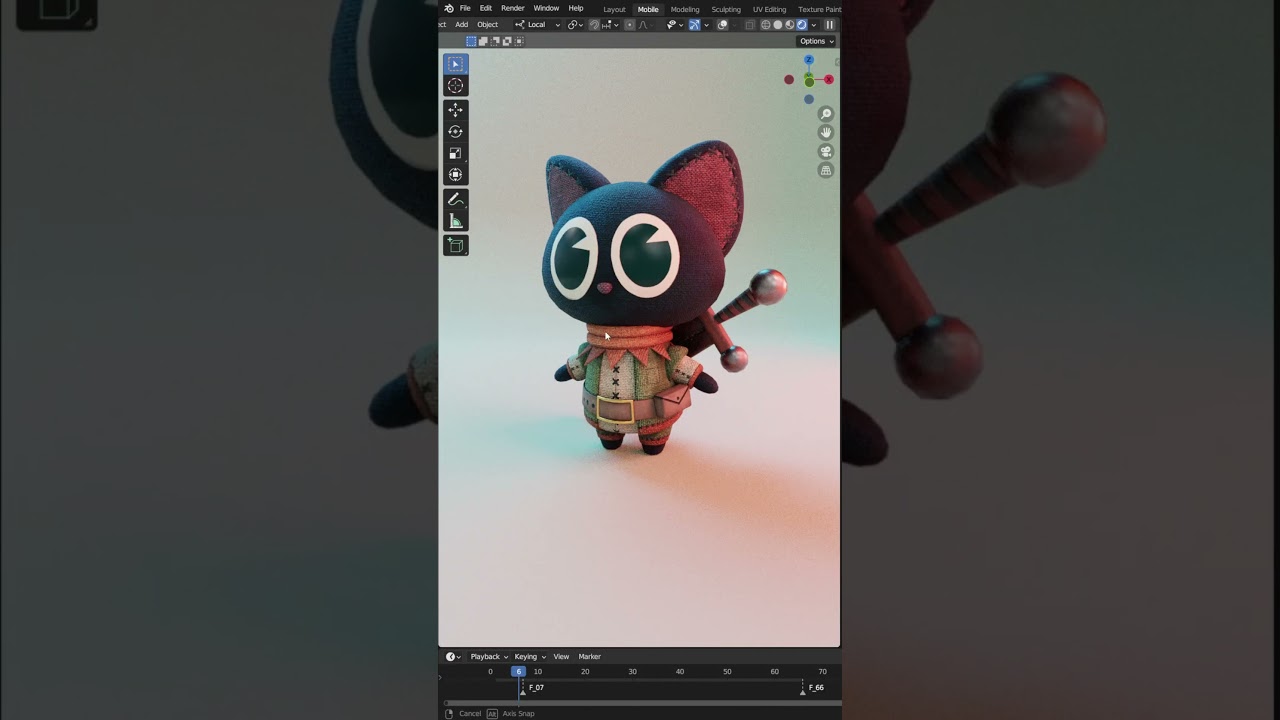Open the Help menu

coord(576,8)
